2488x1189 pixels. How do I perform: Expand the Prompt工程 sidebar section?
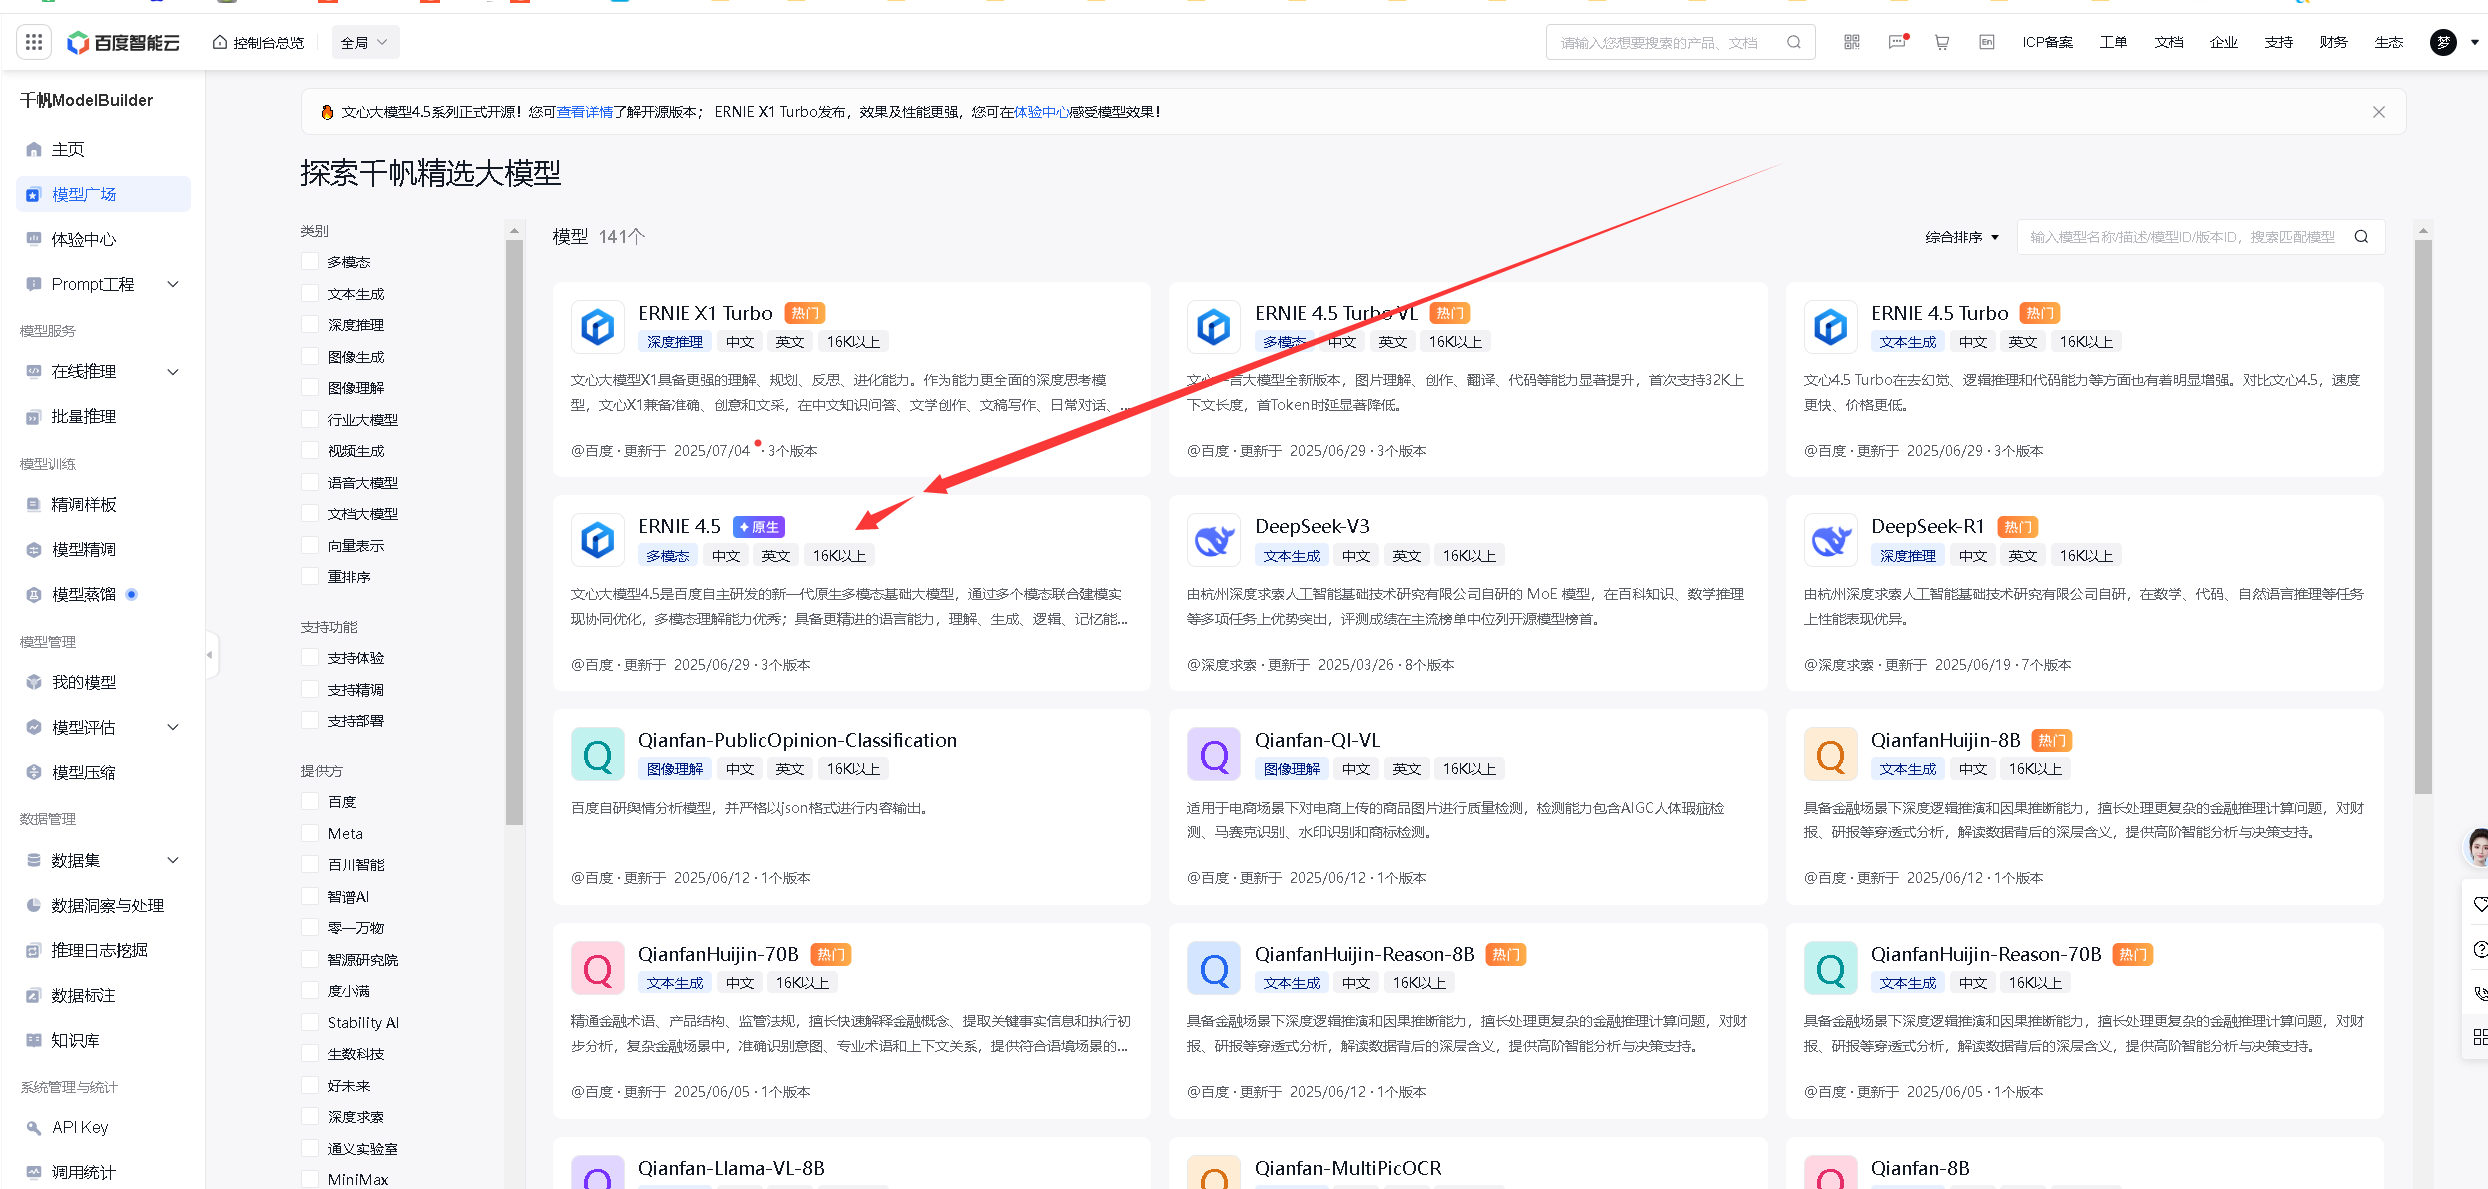coord(172,284)
